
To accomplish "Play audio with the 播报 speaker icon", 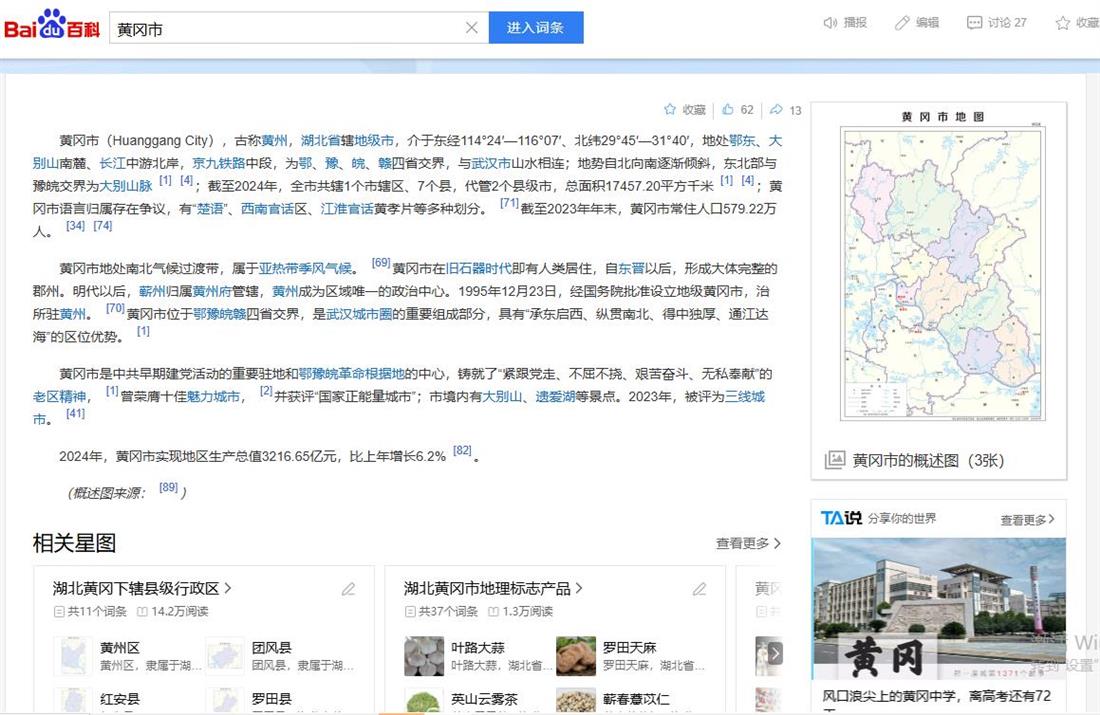I will pos(830,22).
